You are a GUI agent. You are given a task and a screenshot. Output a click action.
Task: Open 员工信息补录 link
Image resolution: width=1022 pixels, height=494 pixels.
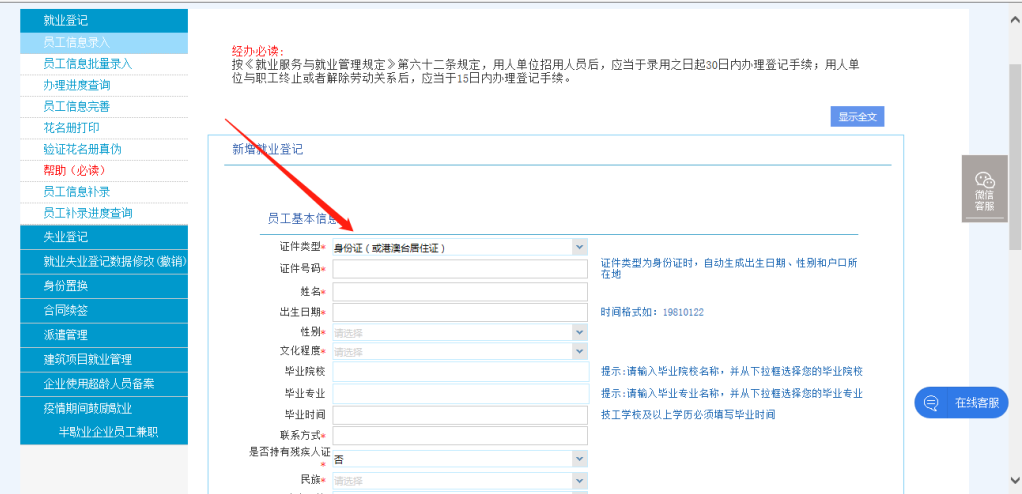pyautogui.click(x=77, y=192)
